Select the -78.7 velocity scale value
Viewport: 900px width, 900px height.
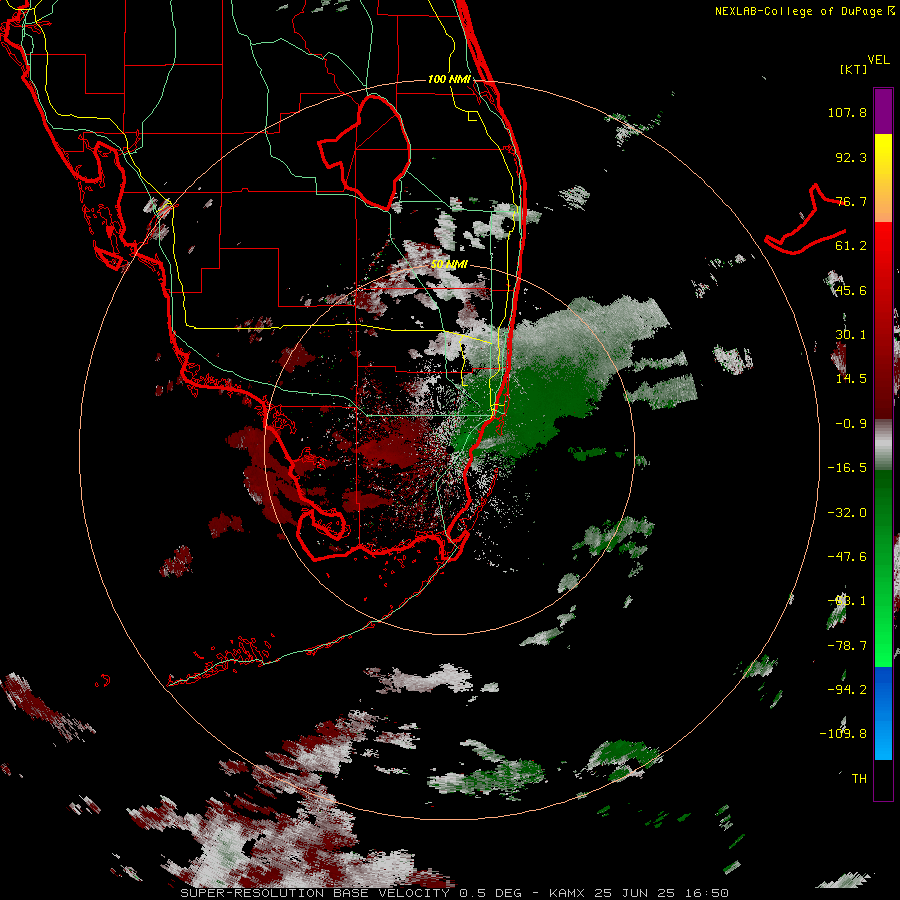(x=847, y=646)
